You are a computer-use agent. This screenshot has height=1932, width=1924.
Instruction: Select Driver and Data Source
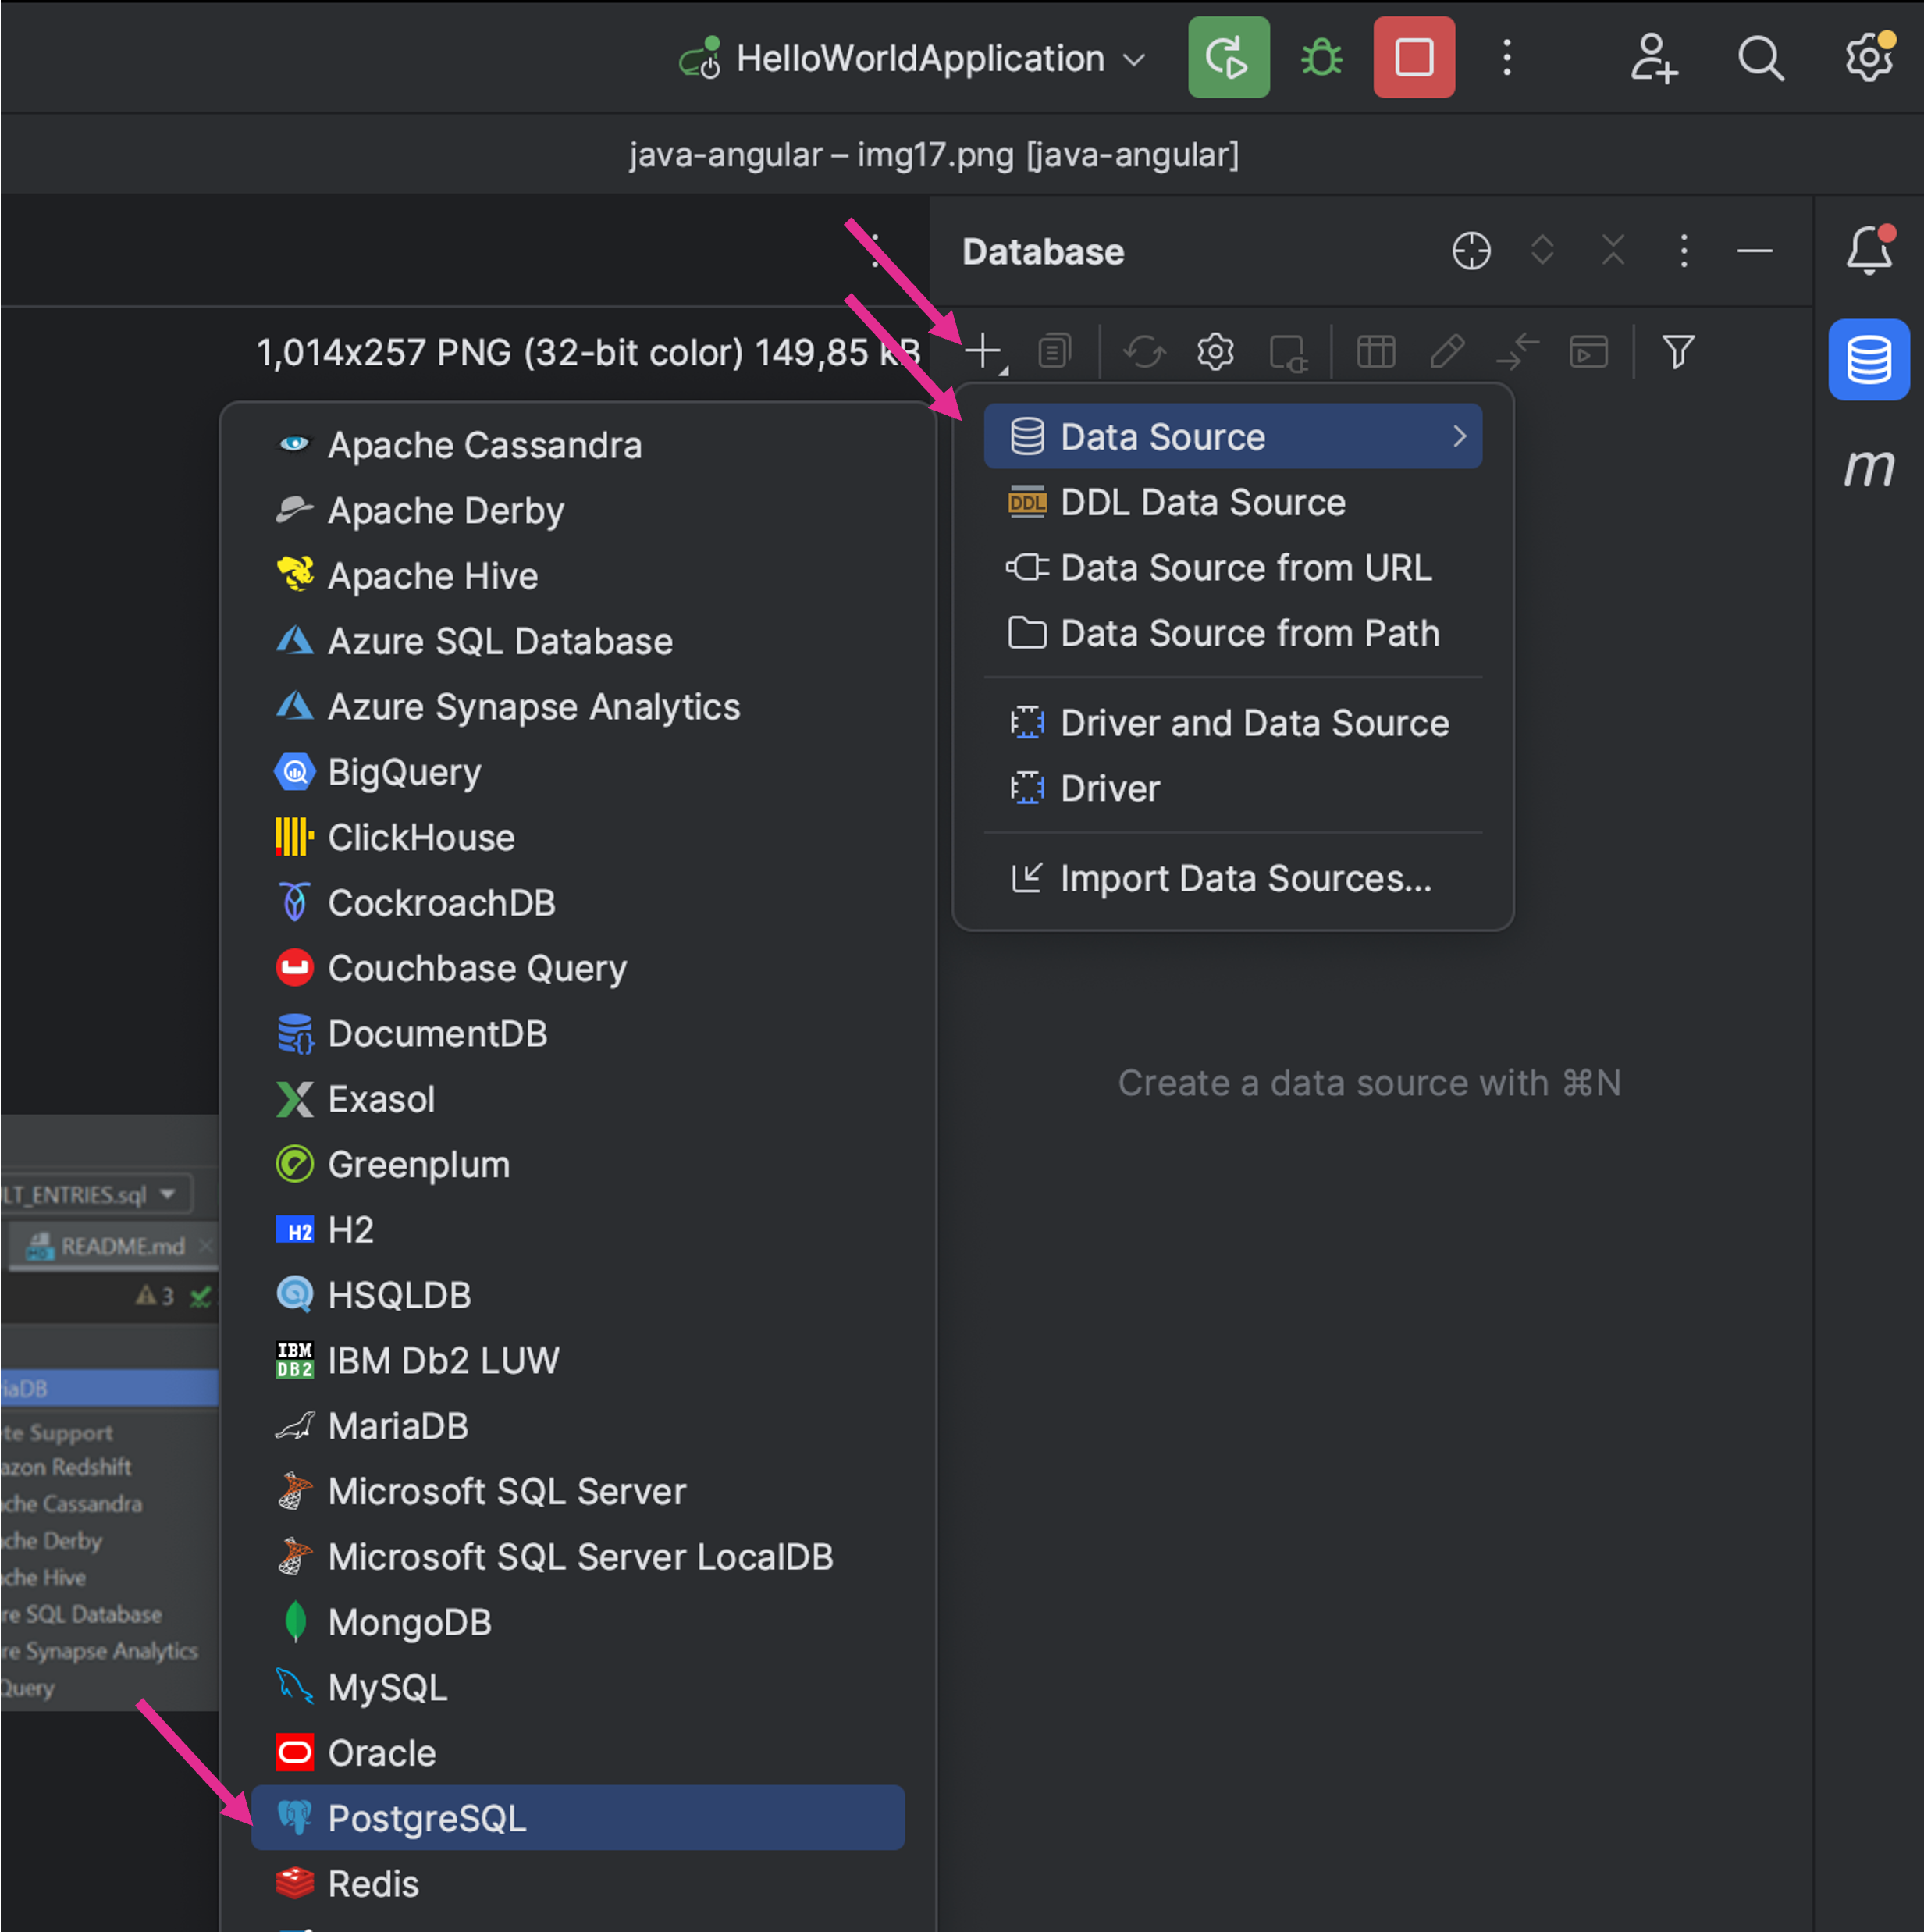(1232, 723)
